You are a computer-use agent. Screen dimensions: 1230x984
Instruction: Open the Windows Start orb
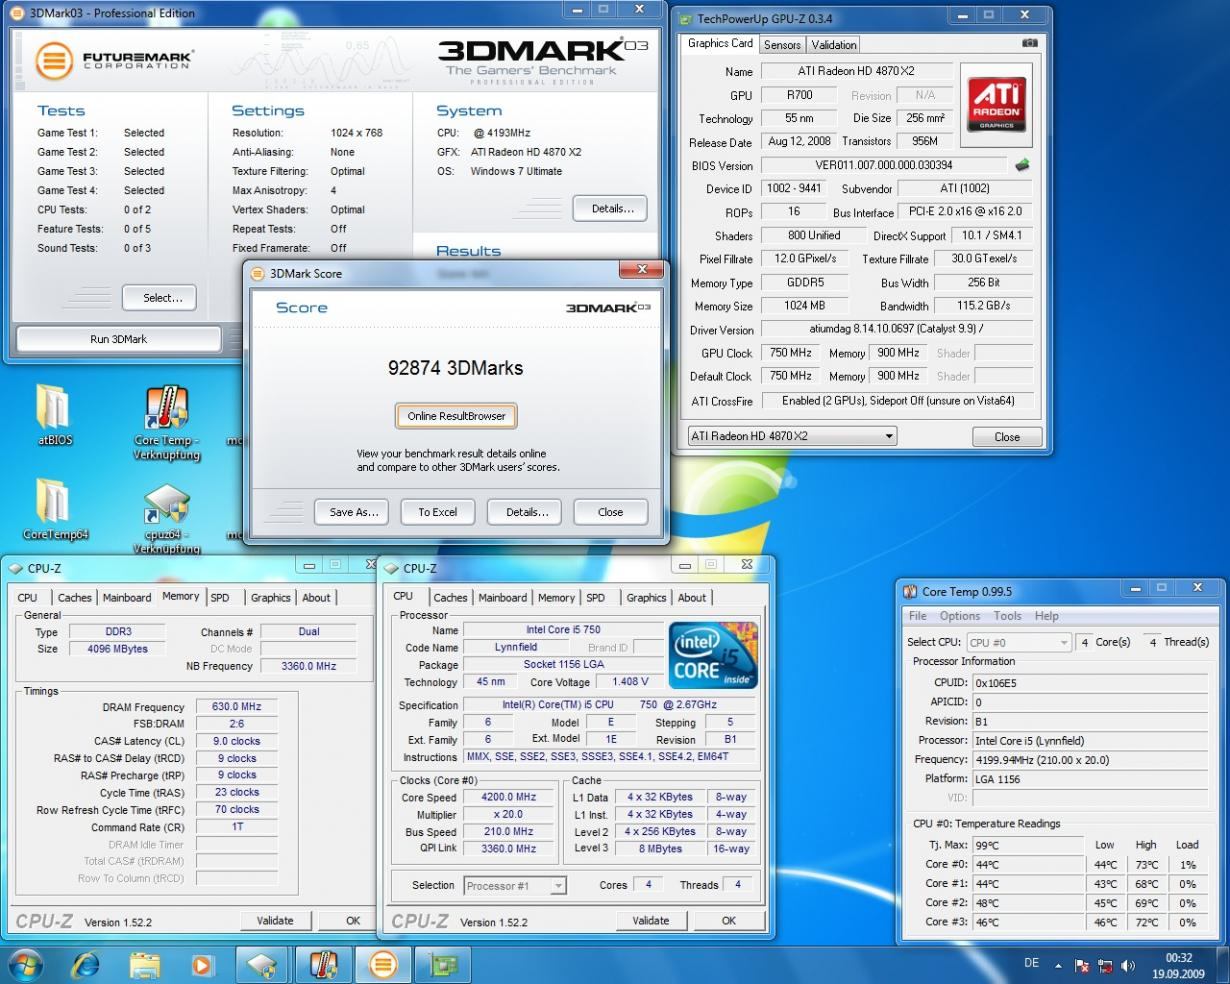coord(25,965)
